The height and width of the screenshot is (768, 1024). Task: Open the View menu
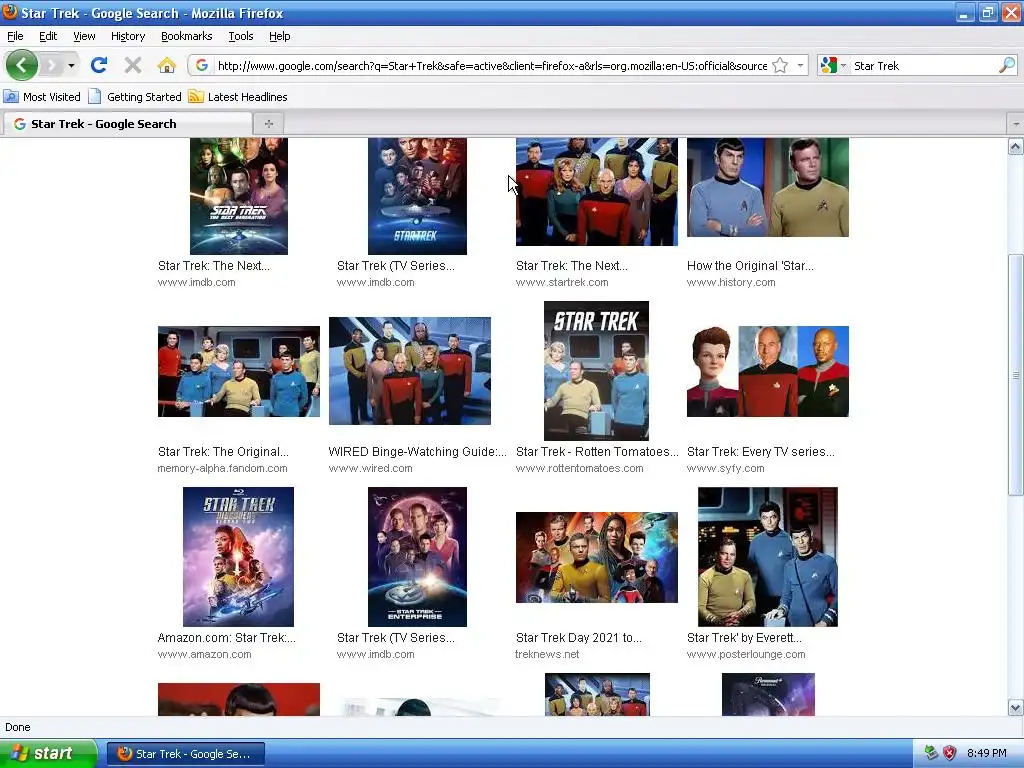coord(84,36)
